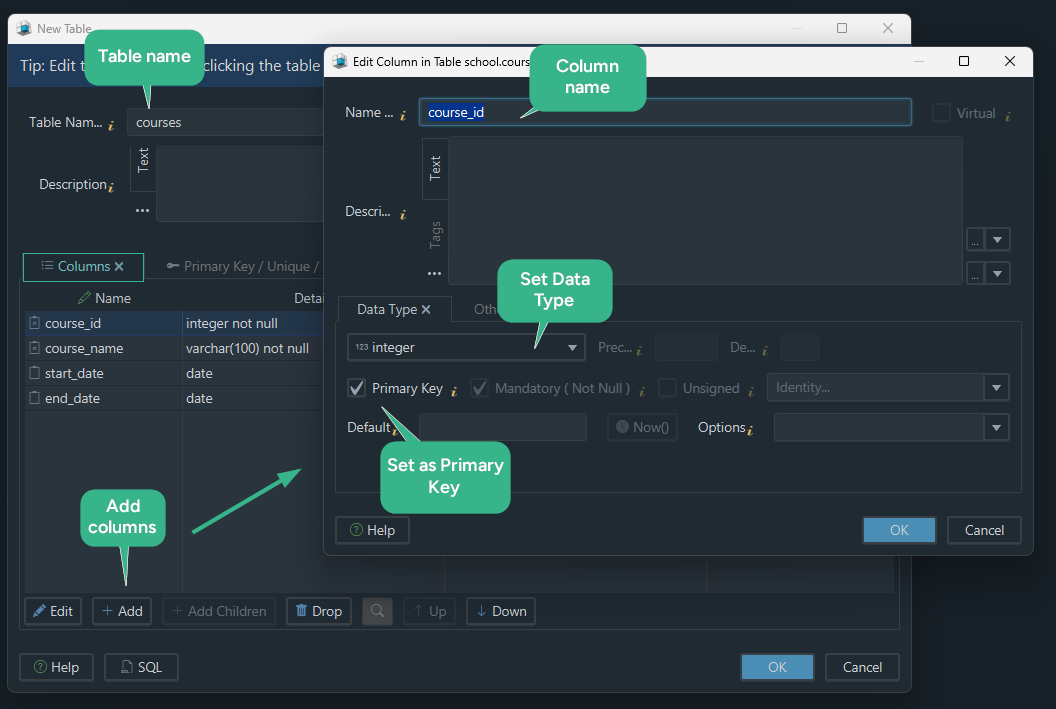
Task: Click the Table Name field containing courses
Action: [x=226, y=123]
